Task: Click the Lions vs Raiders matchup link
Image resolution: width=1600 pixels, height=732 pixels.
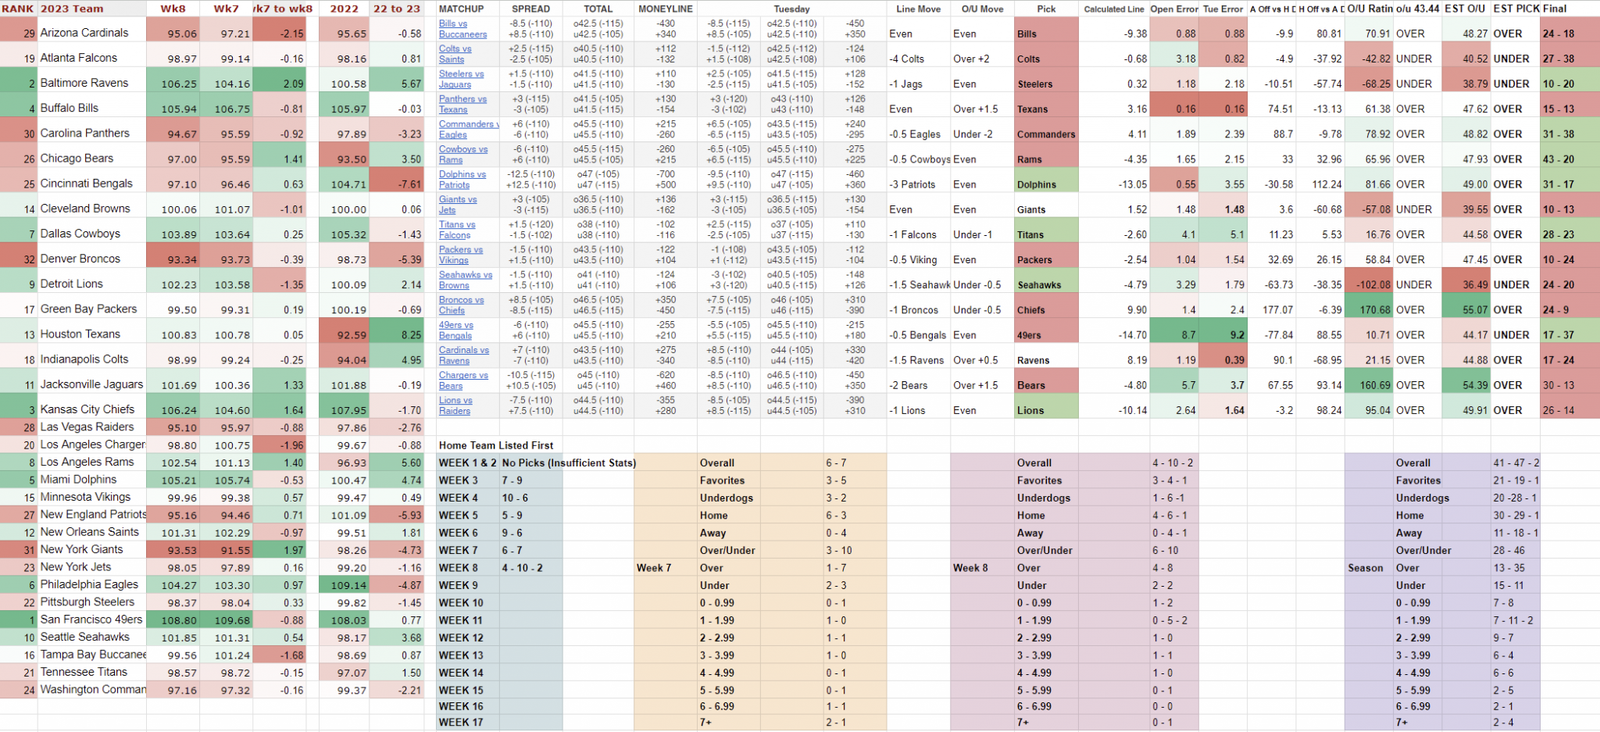Action: pyautogui.click(x=455, y=405)
